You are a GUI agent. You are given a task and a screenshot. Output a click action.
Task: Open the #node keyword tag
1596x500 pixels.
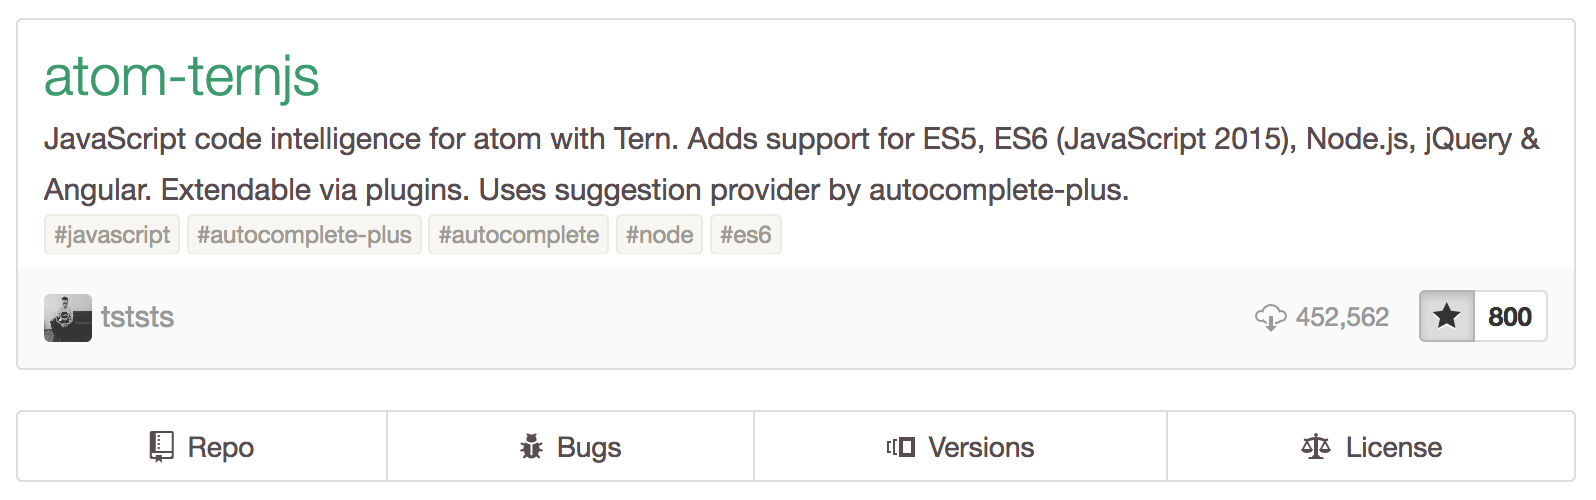coord(659,235)
